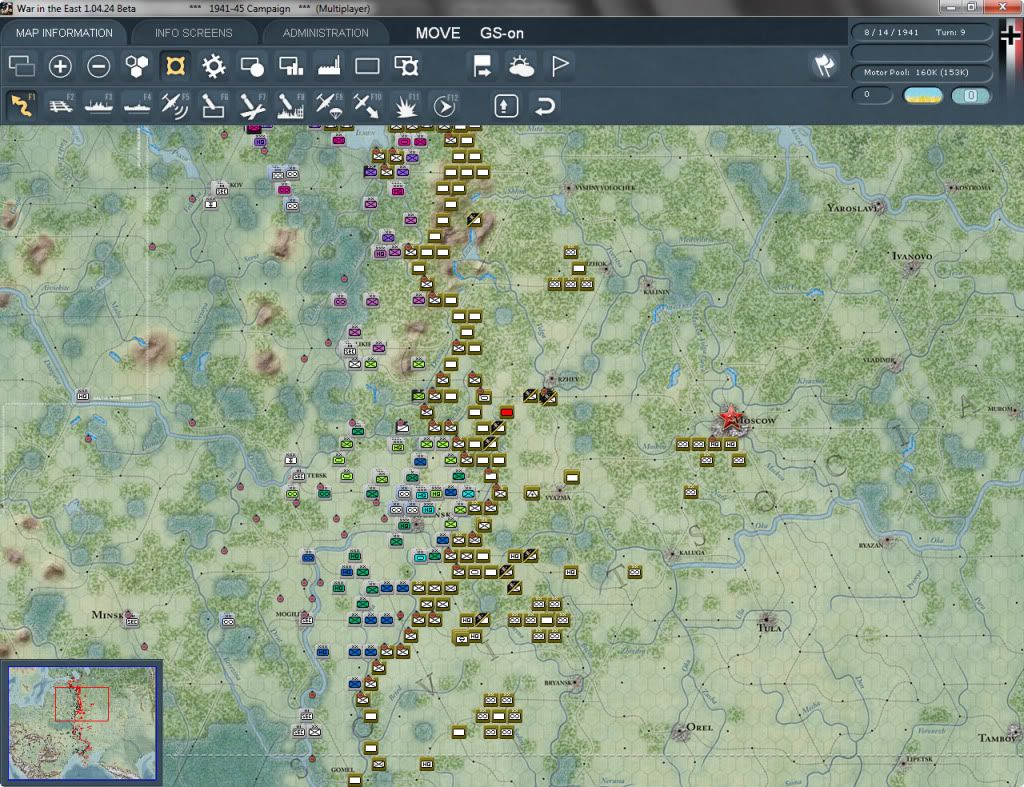The width and height of the screenshot is (1024, 787).
Task: Click the Gomel city label
Action: coord(342,769)
